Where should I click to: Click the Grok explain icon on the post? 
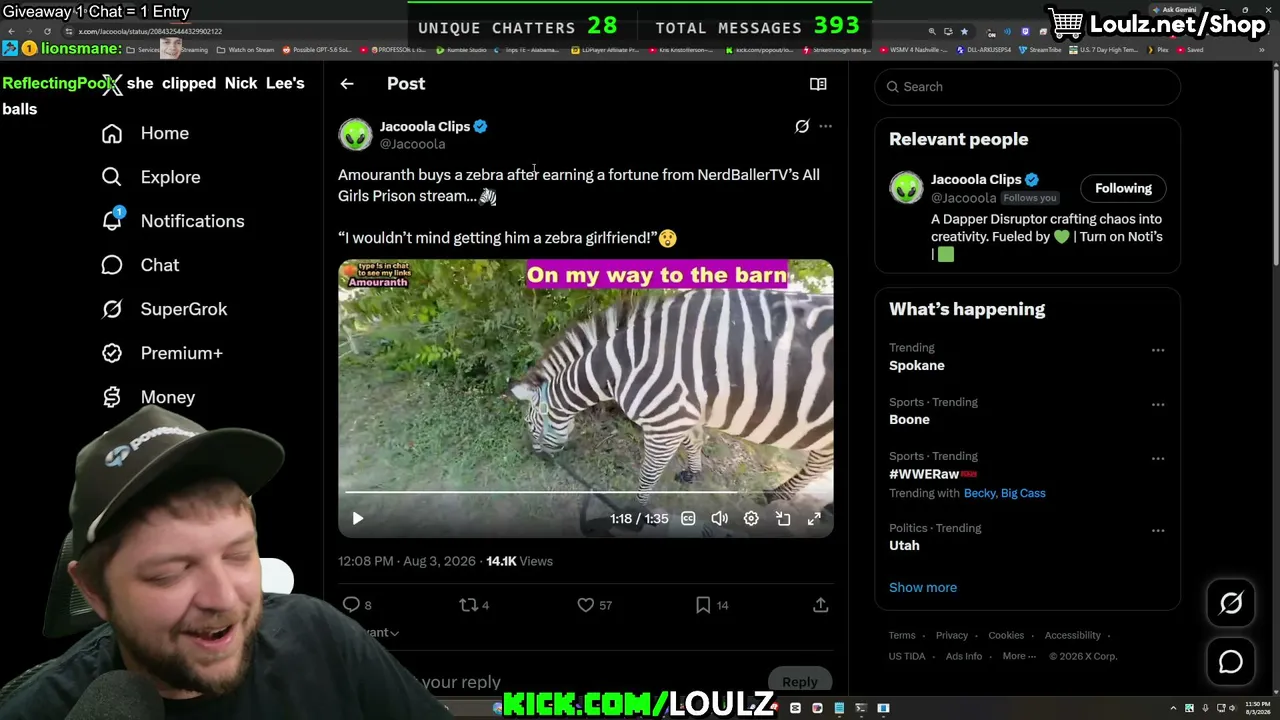pos(802,126)
